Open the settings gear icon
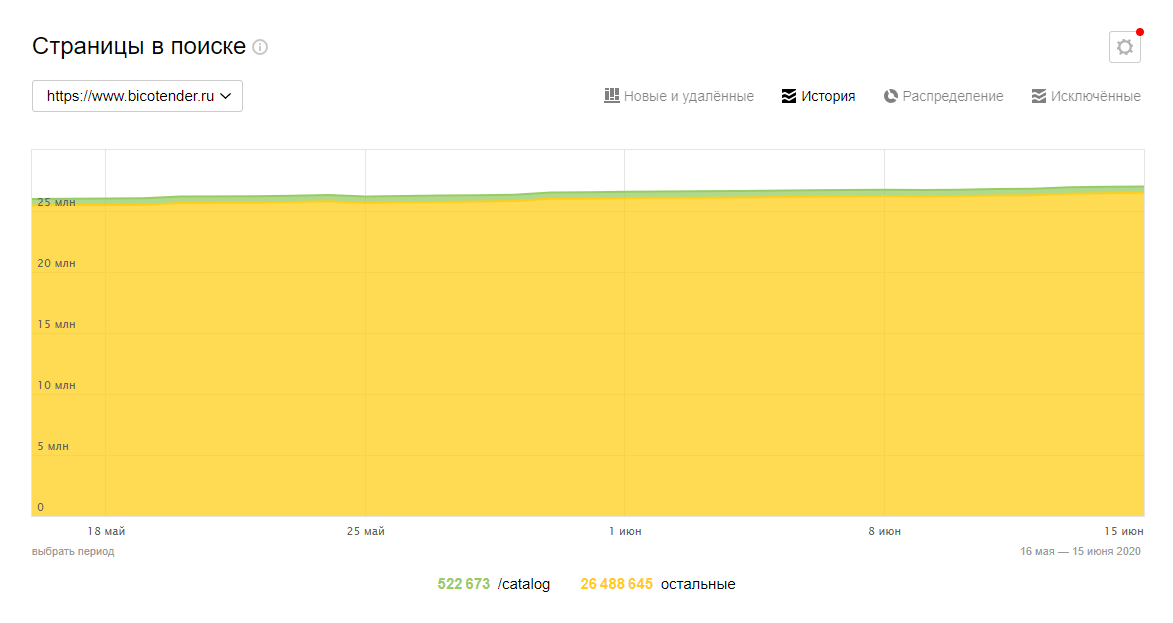Image resolution: width=1173 pixels, height=623 pixels. point(1124,47)
